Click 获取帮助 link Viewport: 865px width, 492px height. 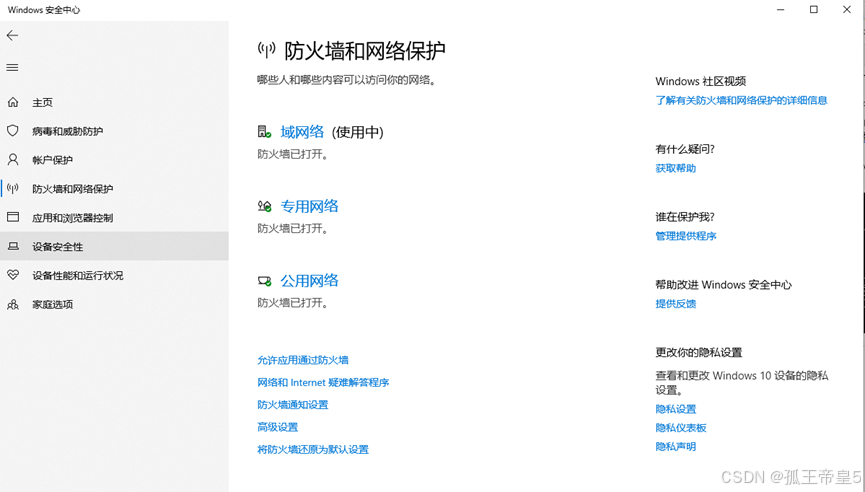[676, 168]
